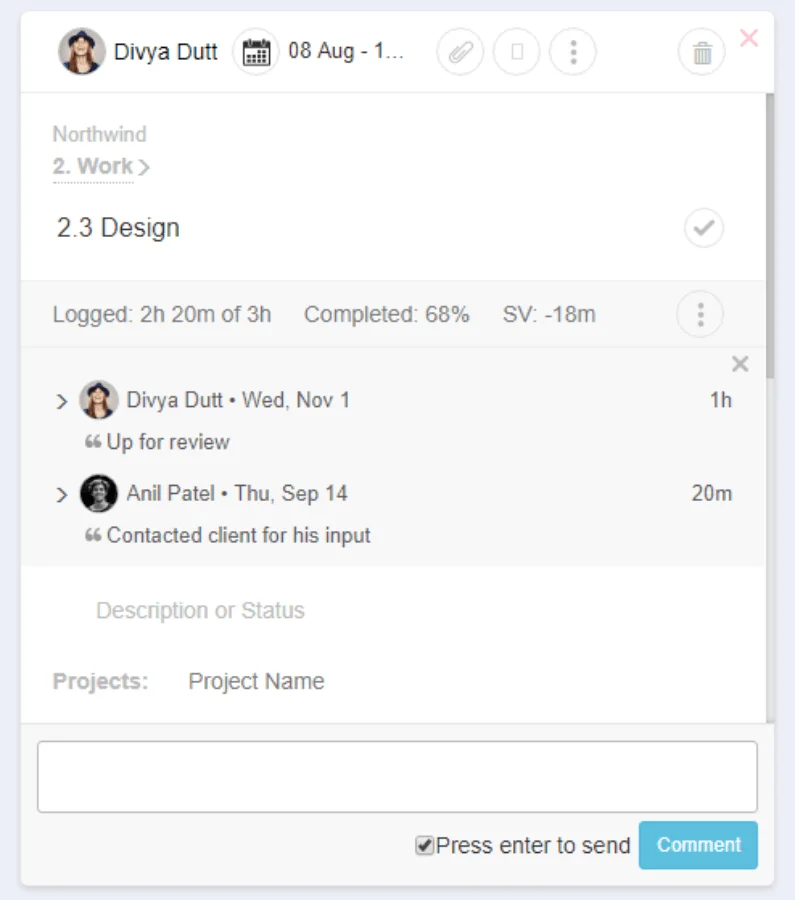The image size is (795, 900).
Task: Click Divya Dutt's avatar in the header
Action: click(84, 51)
